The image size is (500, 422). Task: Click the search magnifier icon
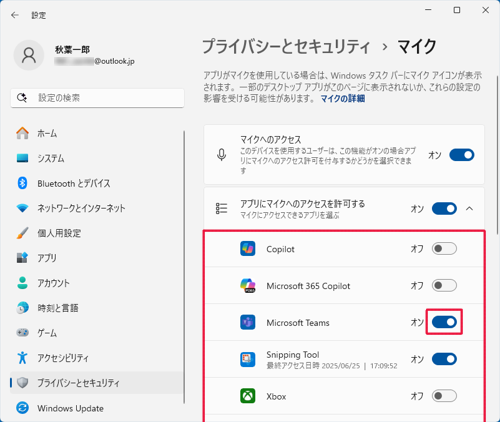tap(22, 98)
